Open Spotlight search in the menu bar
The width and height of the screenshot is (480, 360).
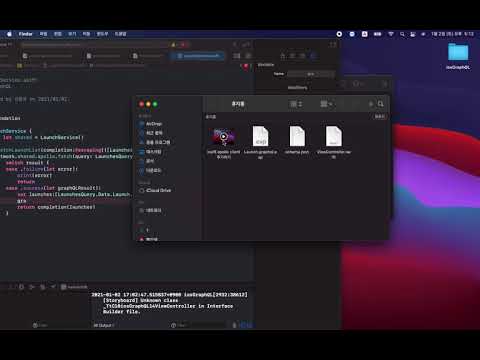point(402,34)
